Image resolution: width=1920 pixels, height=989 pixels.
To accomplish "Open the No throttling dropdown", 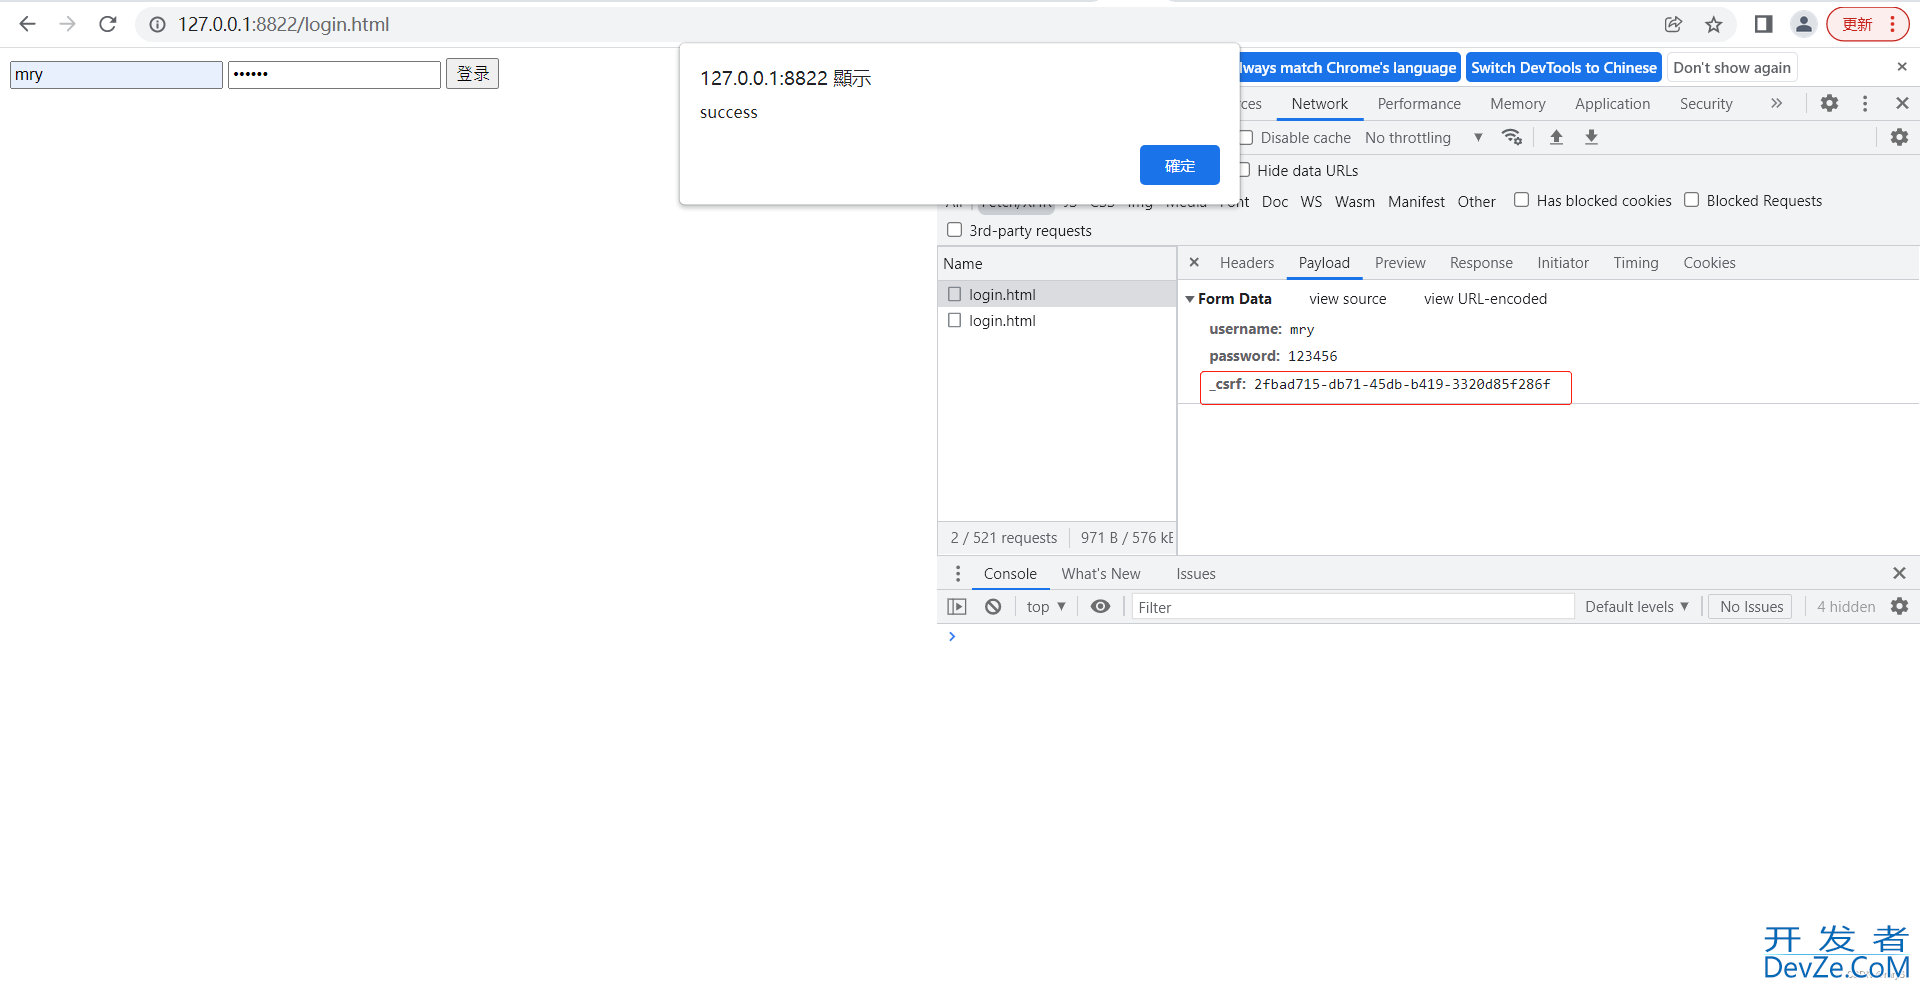I will click(x=1423, y=137).
